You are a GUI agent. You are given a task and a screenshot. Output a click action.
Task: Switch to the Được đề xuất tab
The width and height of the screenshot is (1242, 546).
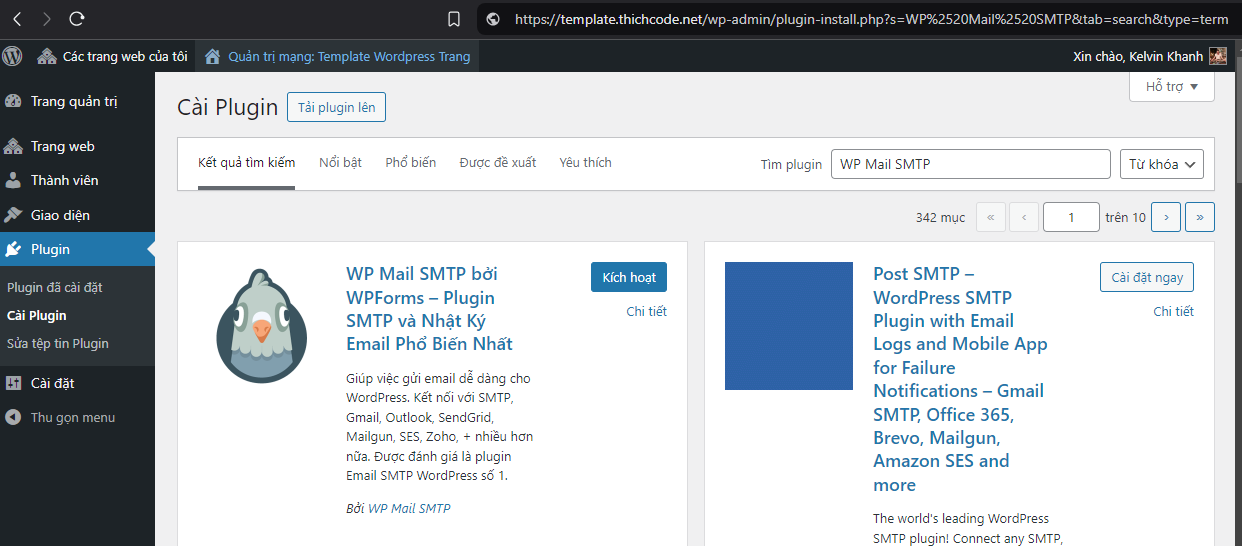coord(498,163)
